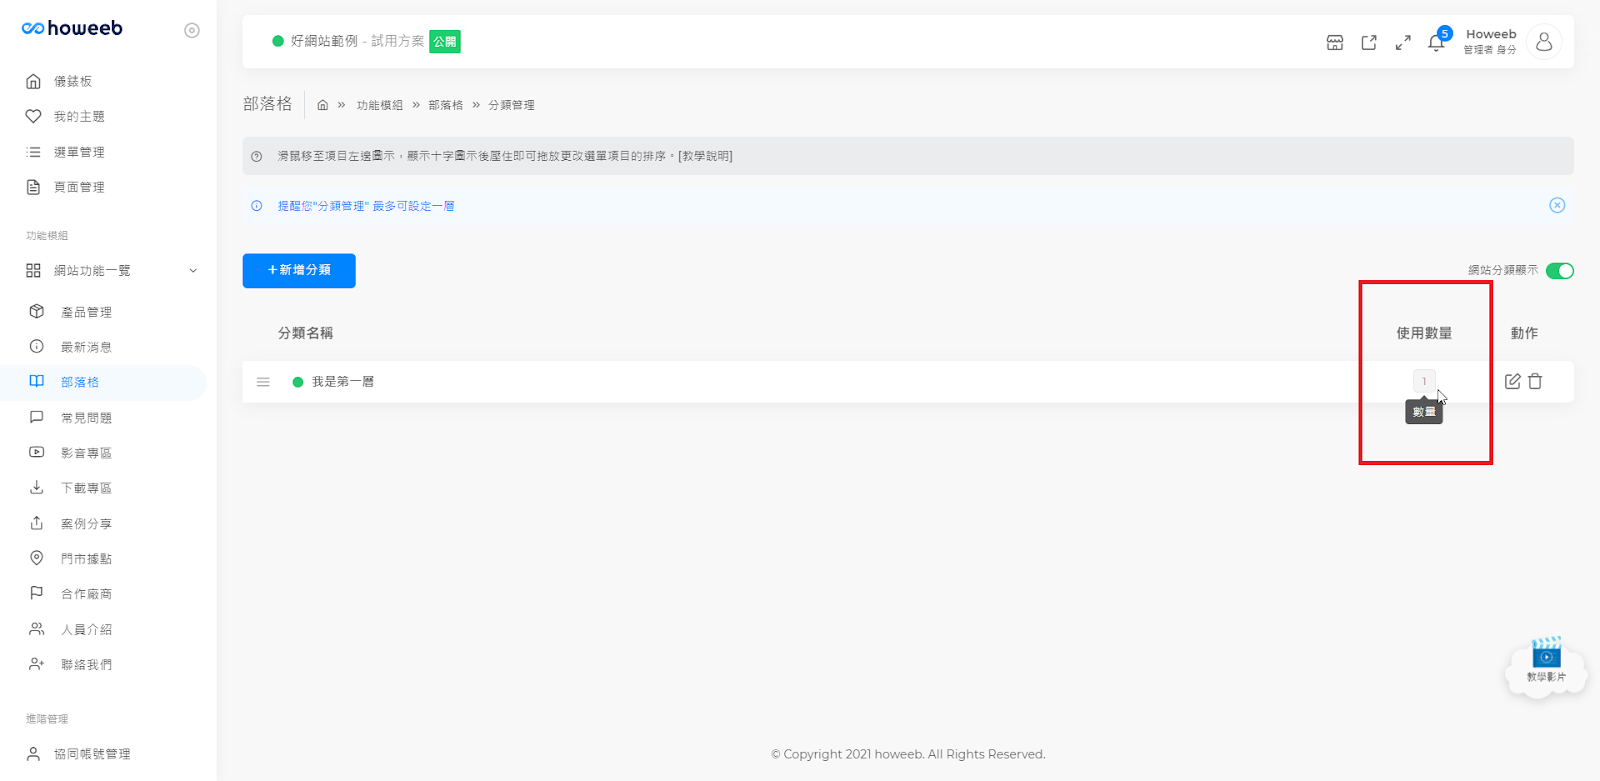Viewport: 1600px width, 781px height.
Task: Open notifications bell
Action: coord(1437,42)
